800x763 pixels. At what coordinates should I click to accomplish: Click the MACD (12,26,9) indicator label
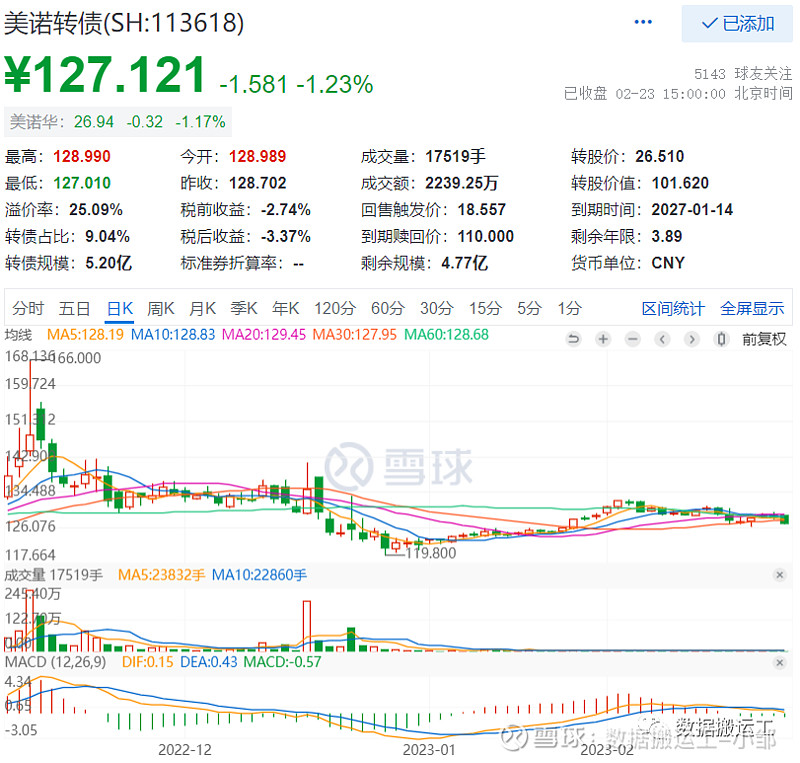coord(56,662)
